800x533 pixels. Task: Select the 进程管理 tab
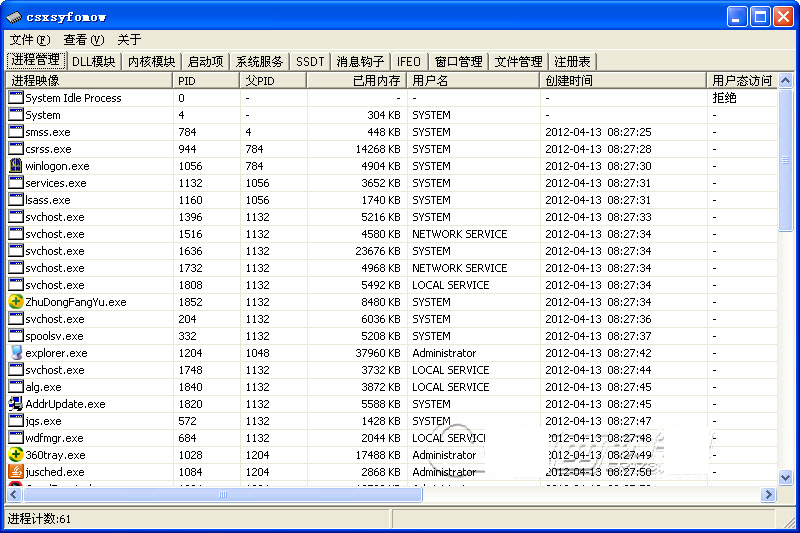[x=36, y=60]
